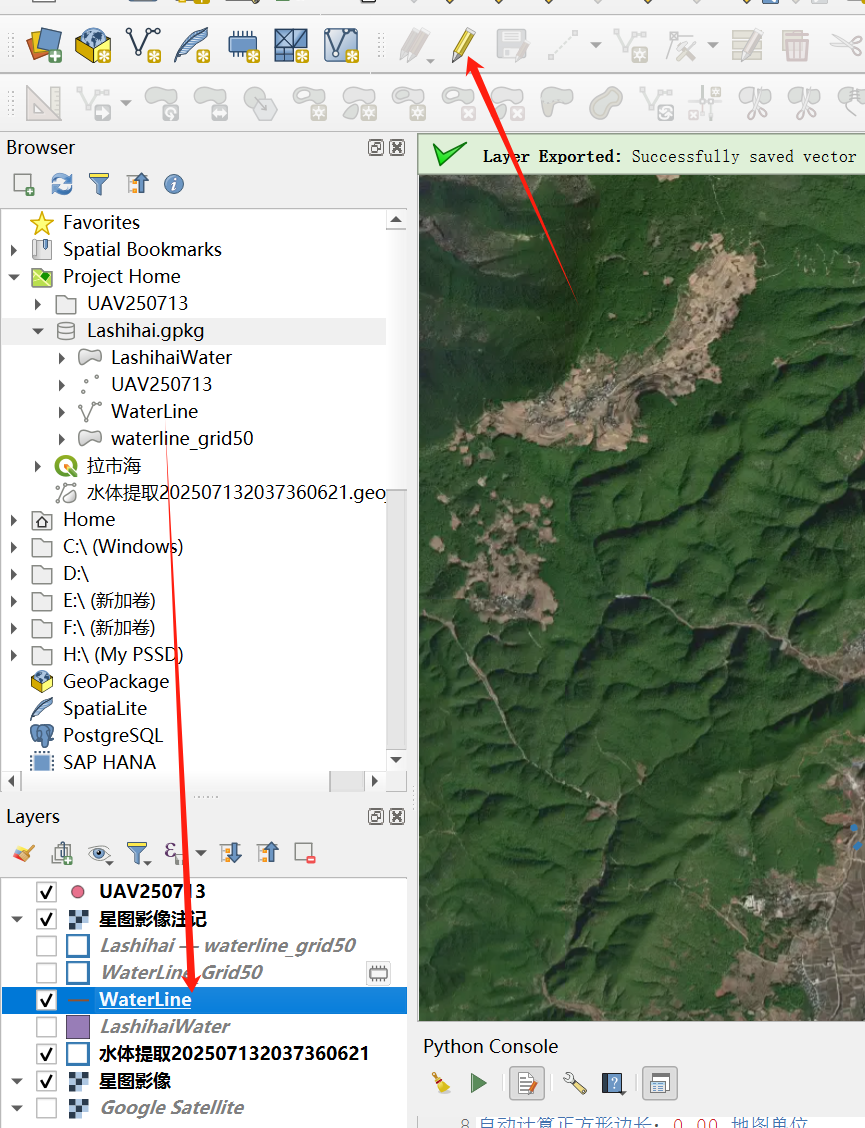This screenshot has width=865, height=1128.
Task: Select WaterLine in the Browser tree
Action: [x=154, y=411]
